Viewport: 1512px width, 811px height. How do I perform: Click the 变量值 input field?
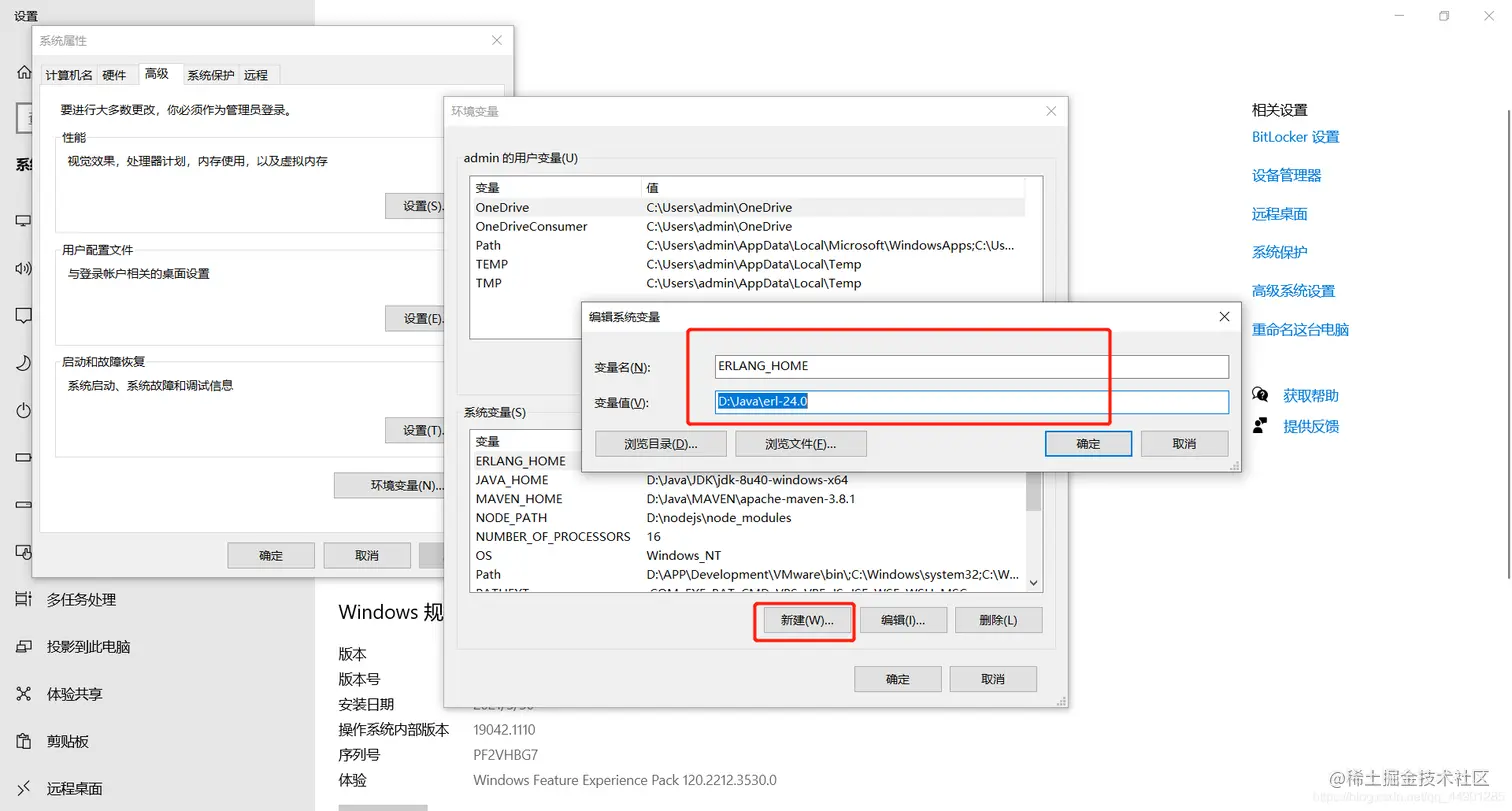[x=971, y=402]
